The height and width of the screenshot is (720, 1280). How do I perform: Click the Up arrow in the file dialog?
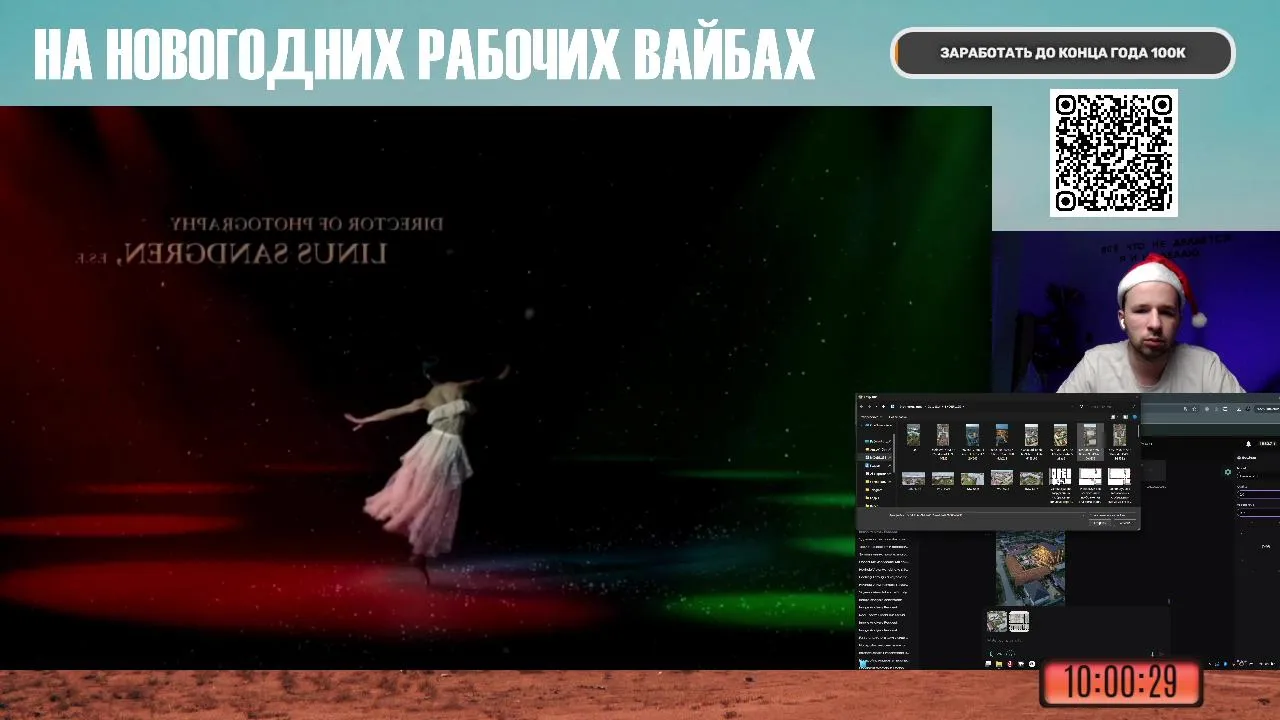click(x=883, y=406)
